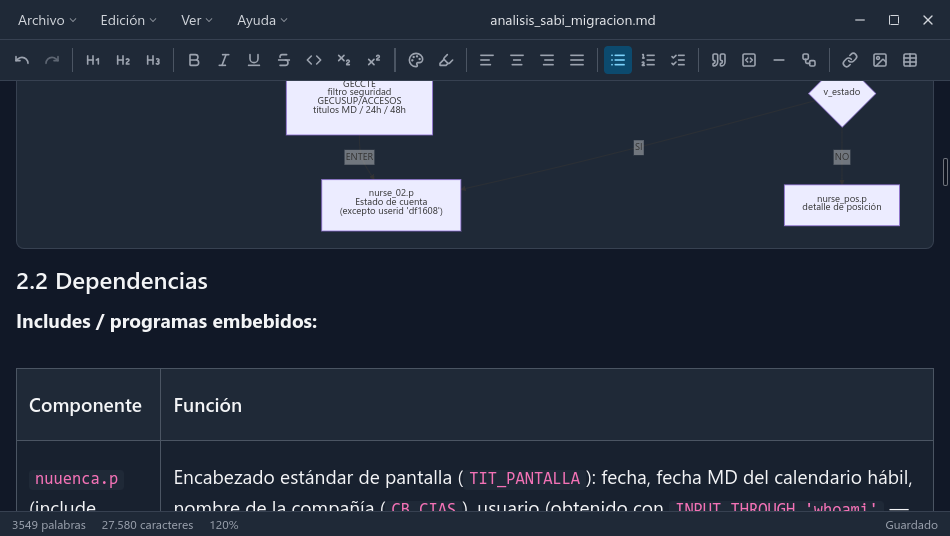The image size is (950, 536).
Task: Toggle superscript formatting
Action: [374, 60]
